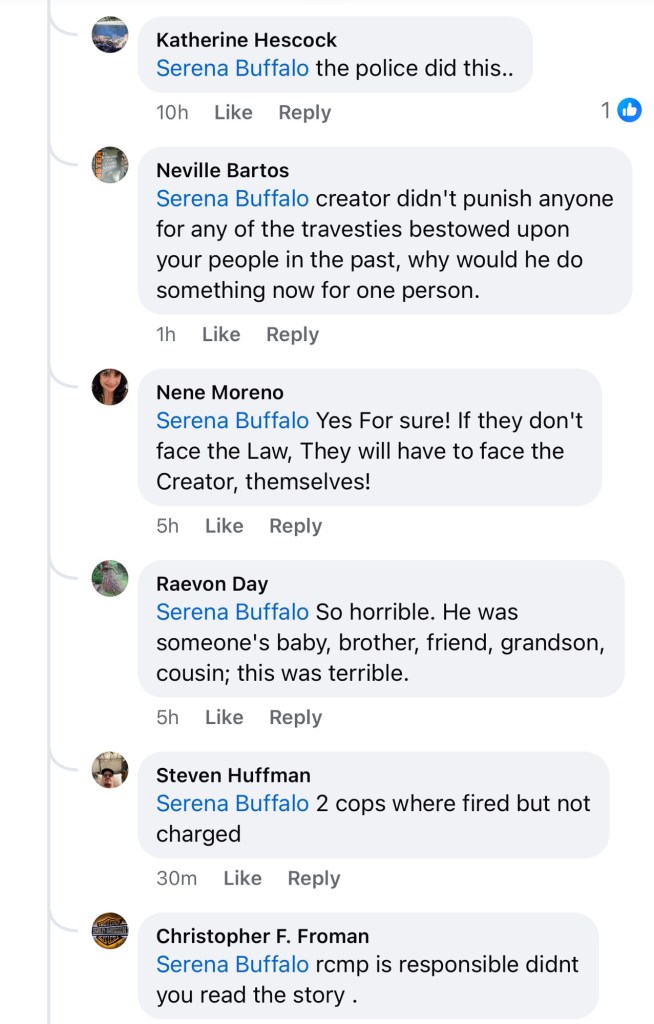The image size is (654, 1024).
Task: Click the 30m timestamp under Steven's comment
Action: click(176, 878)
